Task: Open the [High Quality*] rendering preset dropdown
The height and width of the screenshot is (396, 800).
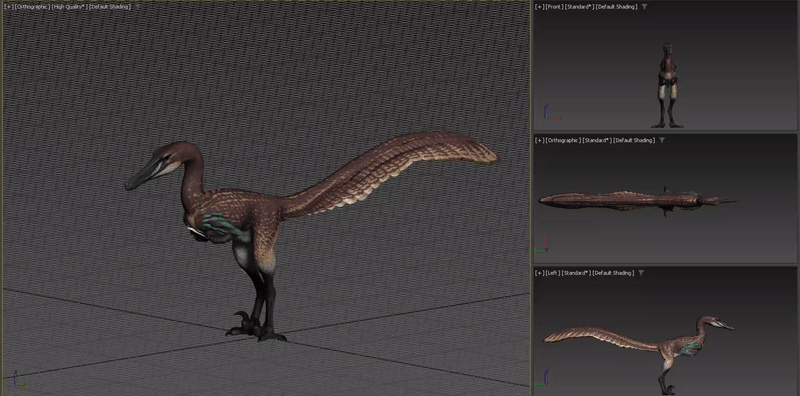Action: [69, 7]
